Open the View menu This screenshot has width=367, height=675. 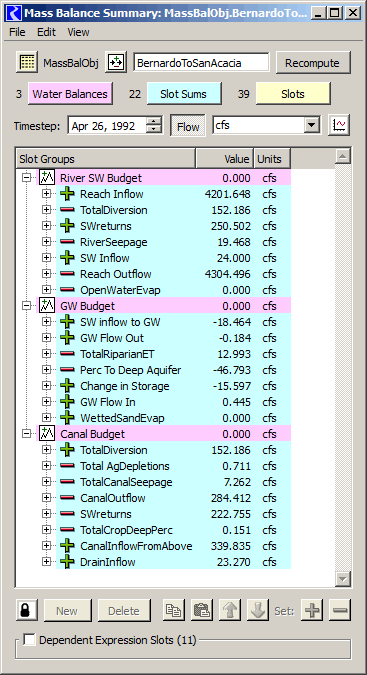[78, 32]
